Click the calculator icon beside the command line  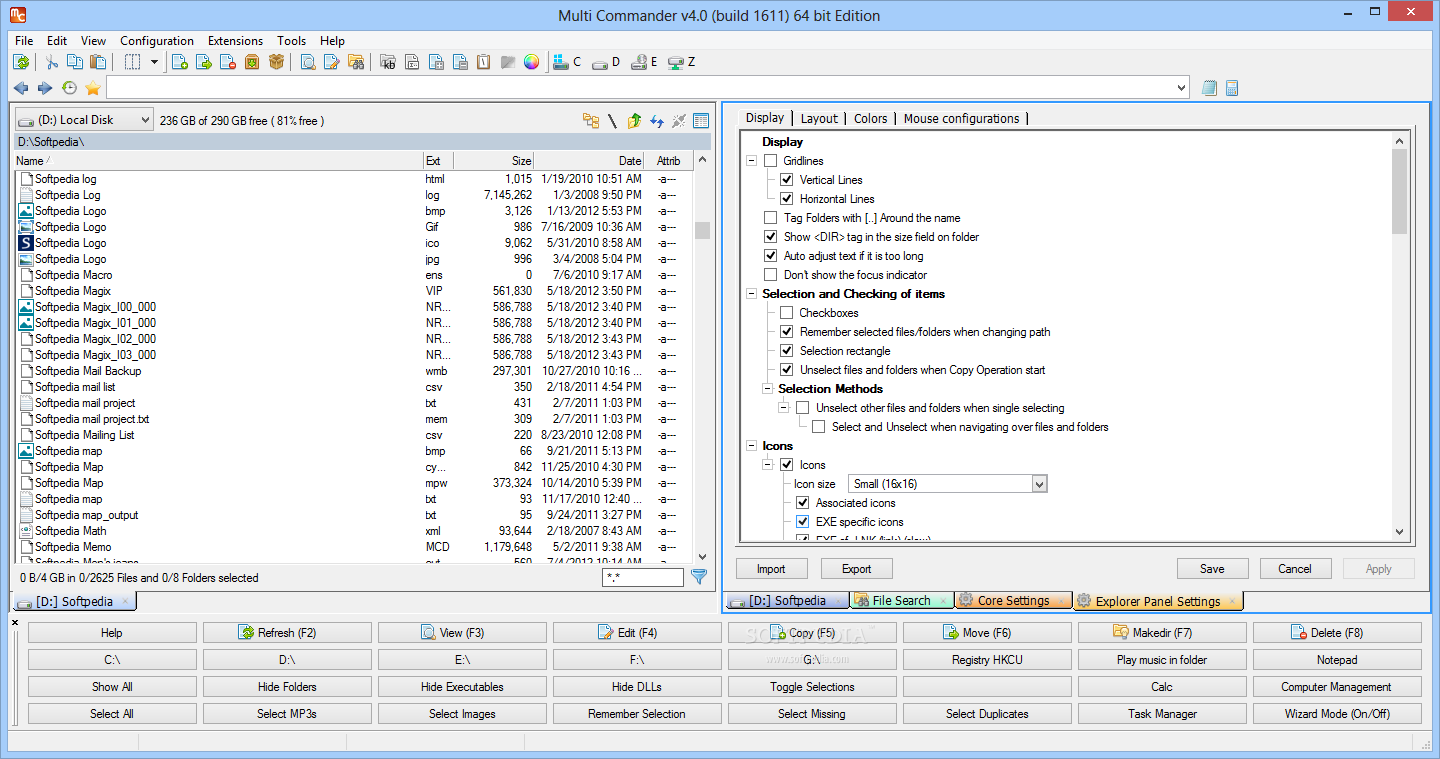1232,88
